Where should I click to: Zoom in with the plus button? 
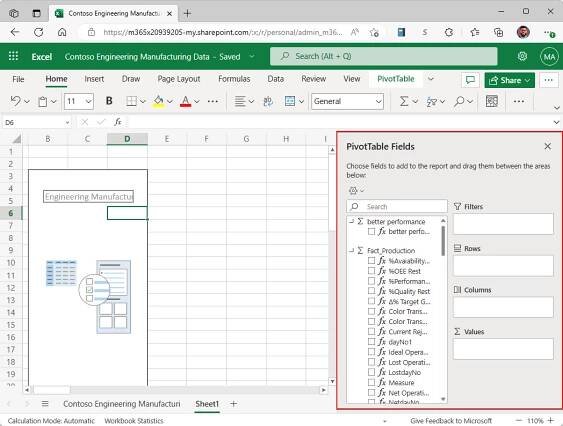(x=551, y=420)
